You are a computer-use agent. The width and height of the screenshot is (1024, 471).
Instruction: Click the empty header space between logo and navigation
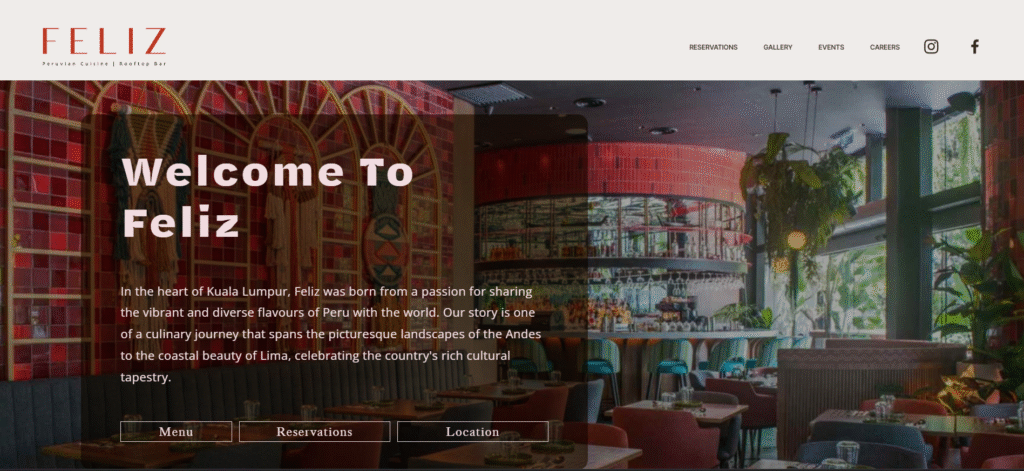[x=424, y=41]
